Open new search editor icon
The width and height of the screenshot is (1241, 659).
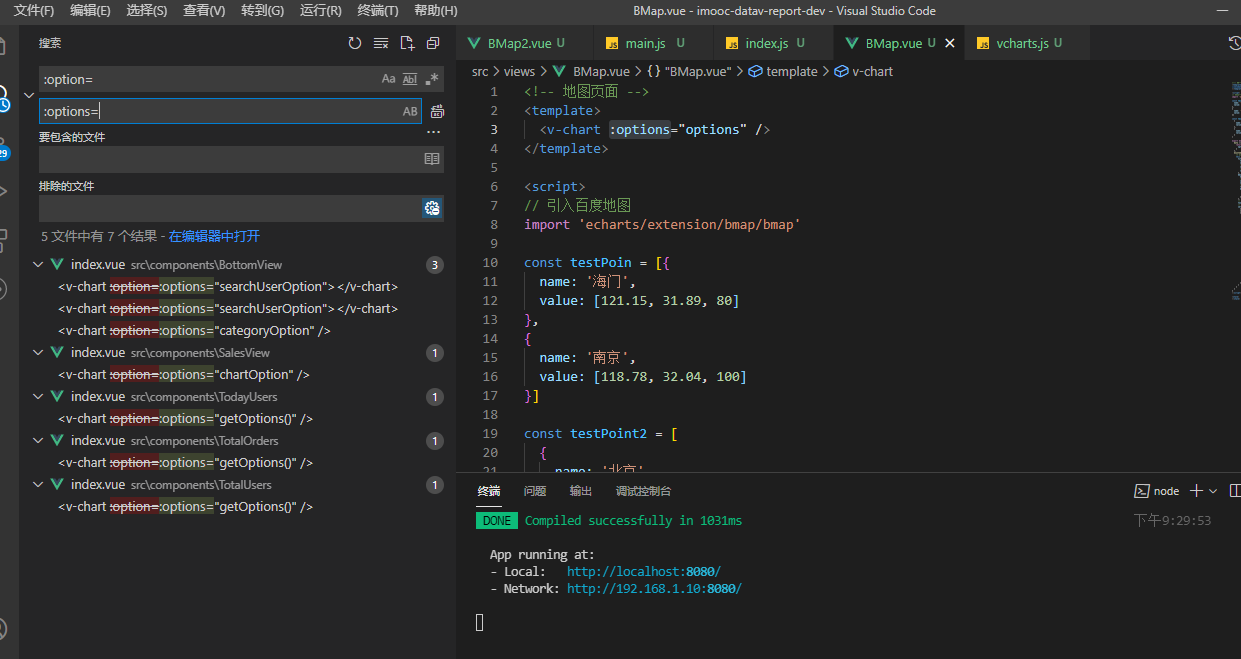coord(407,43)
